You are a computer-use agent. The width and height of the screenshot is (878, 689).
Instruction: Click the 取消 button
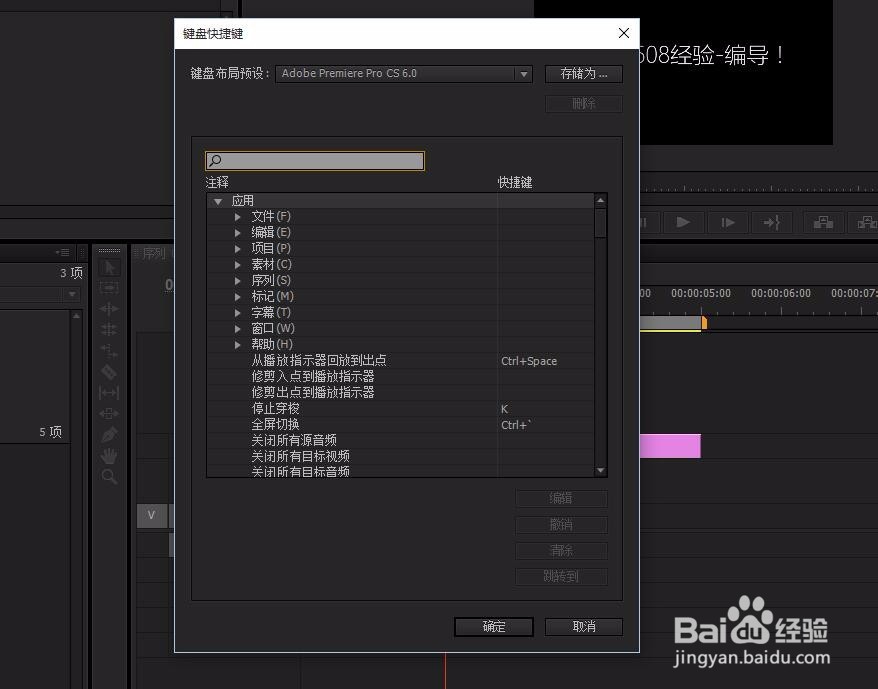583,627
